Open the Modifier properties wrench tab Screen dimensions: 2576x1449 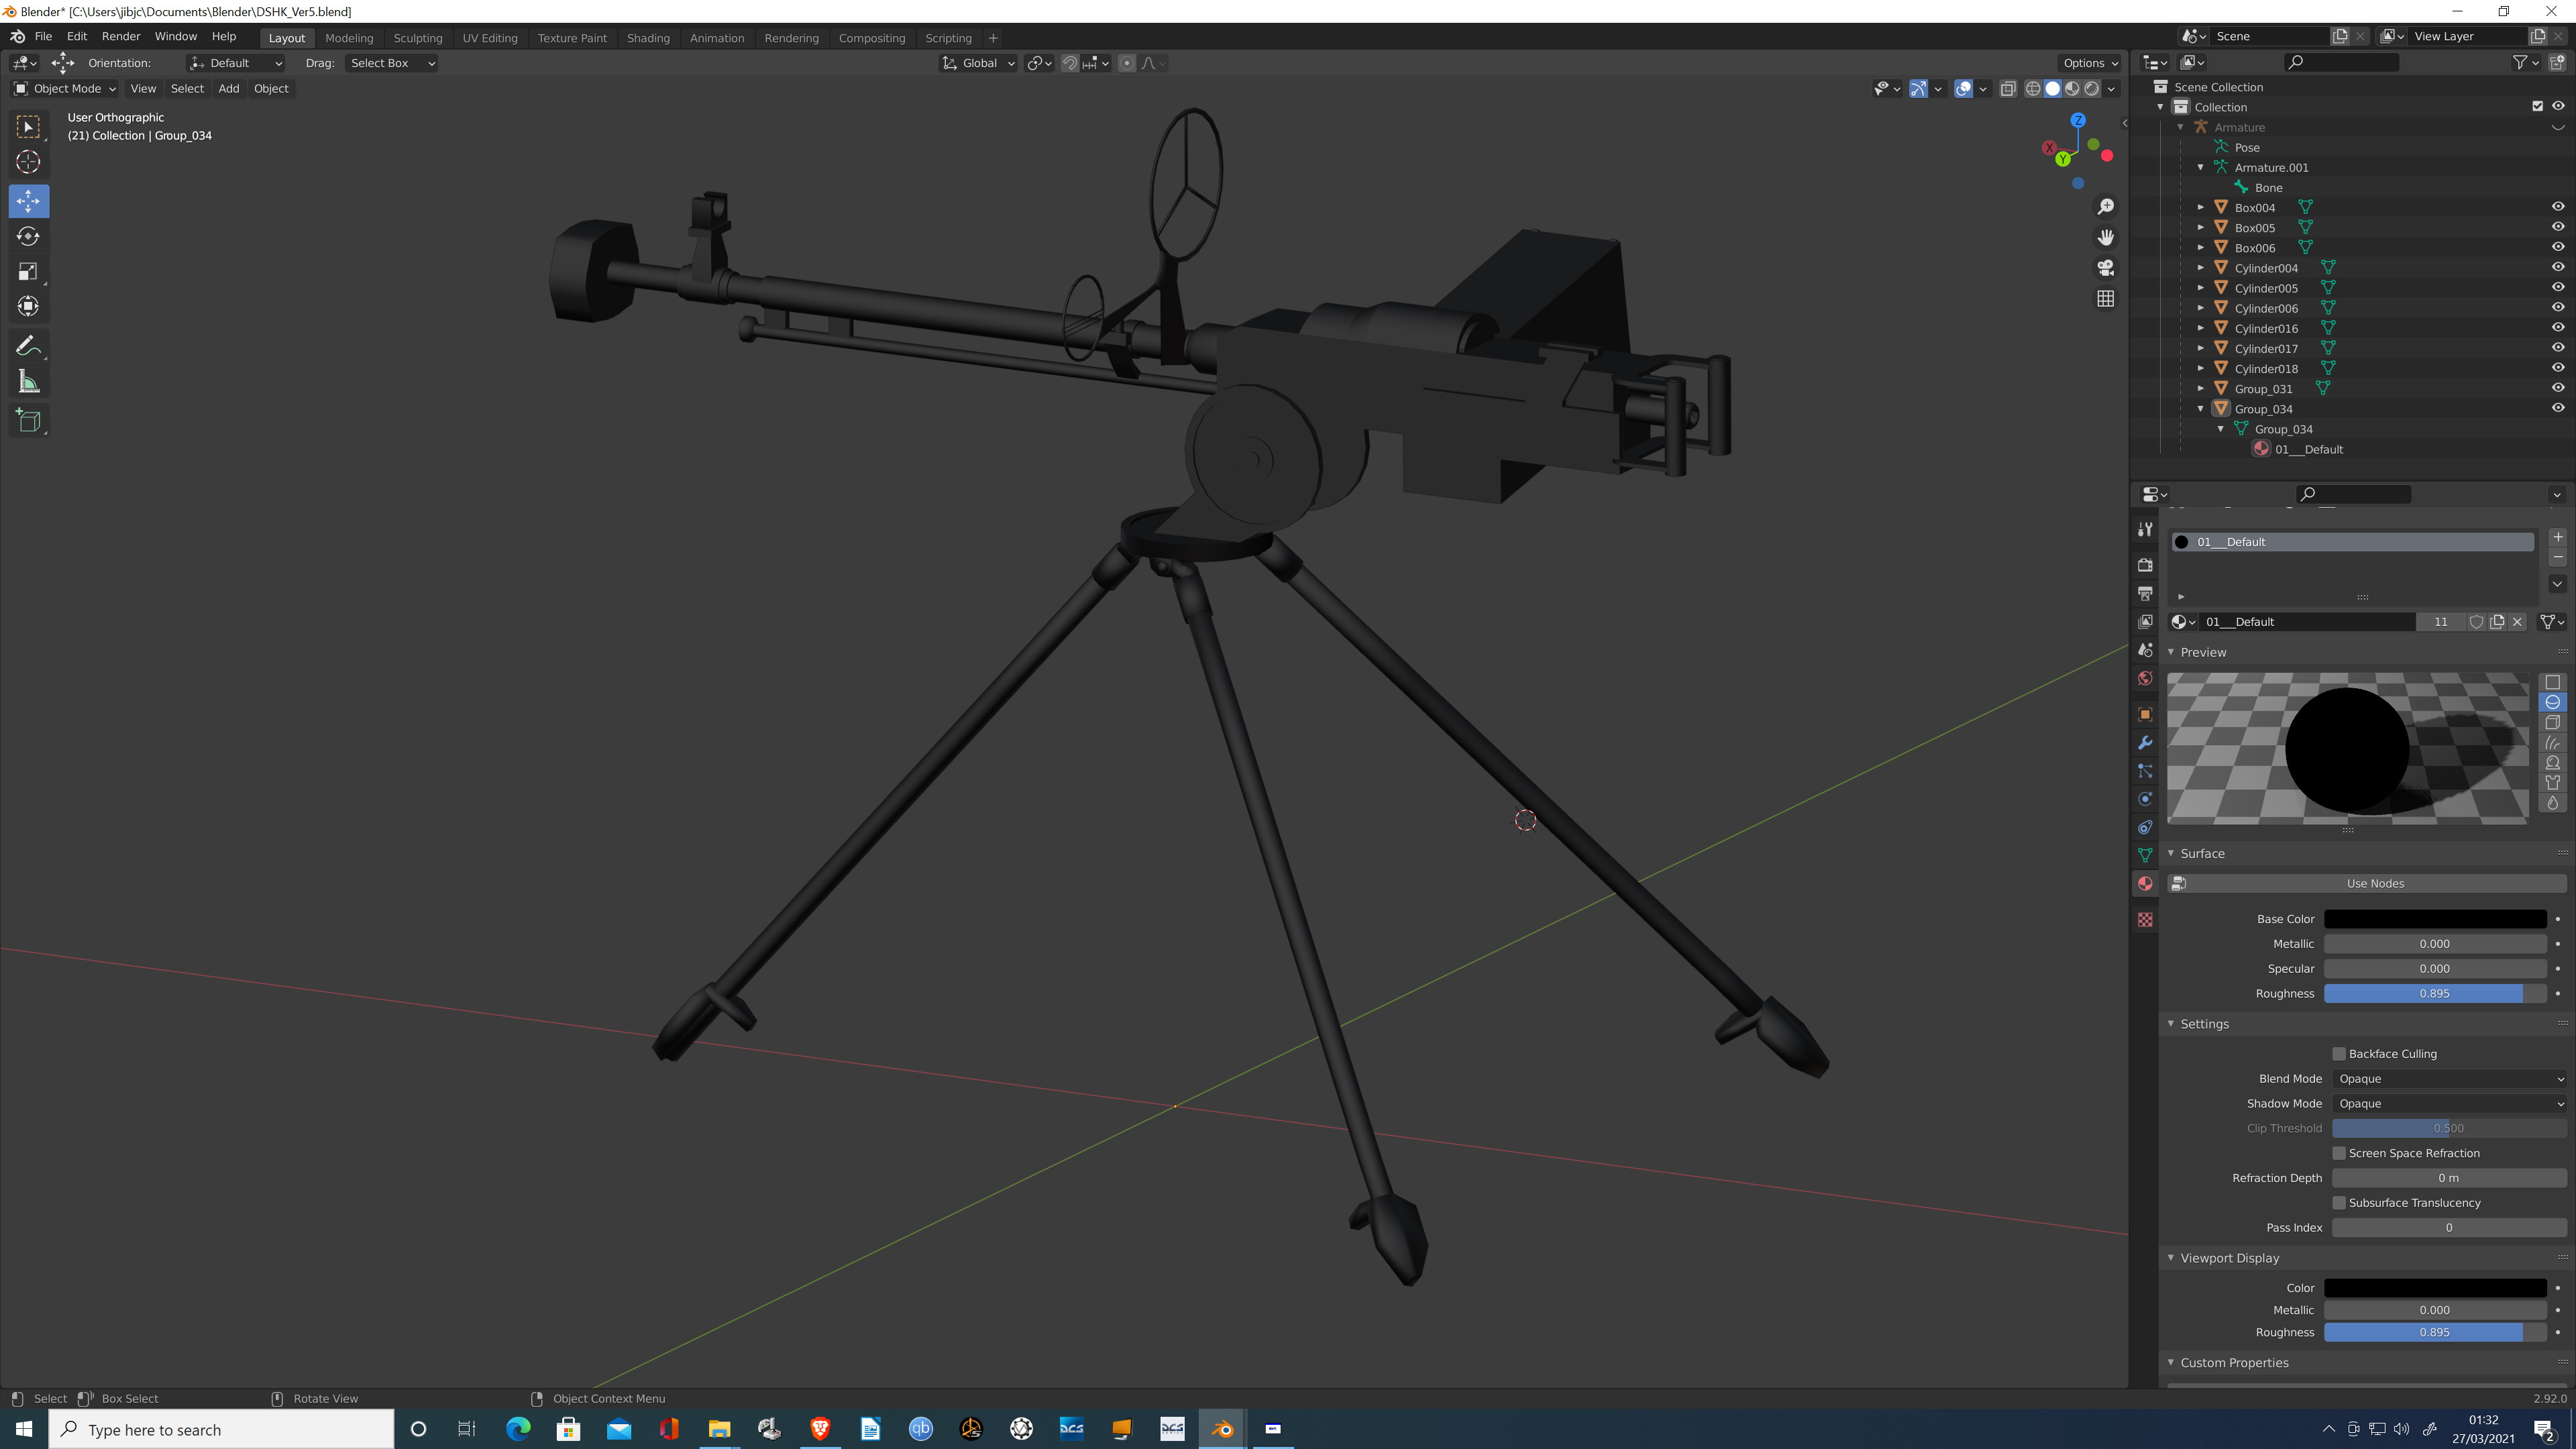(x=2145, y=743)
